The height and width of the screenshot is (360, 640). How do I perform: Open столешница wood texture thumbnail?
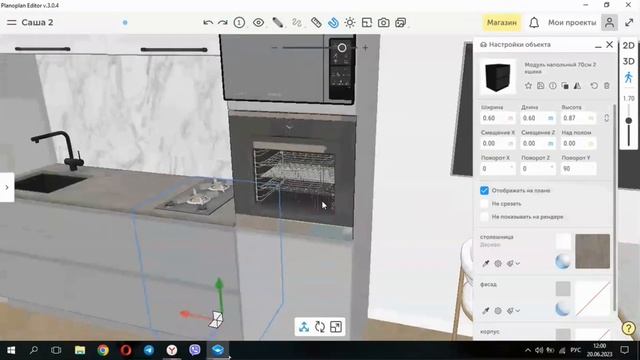pyautogui.click(x=593, y=251)
